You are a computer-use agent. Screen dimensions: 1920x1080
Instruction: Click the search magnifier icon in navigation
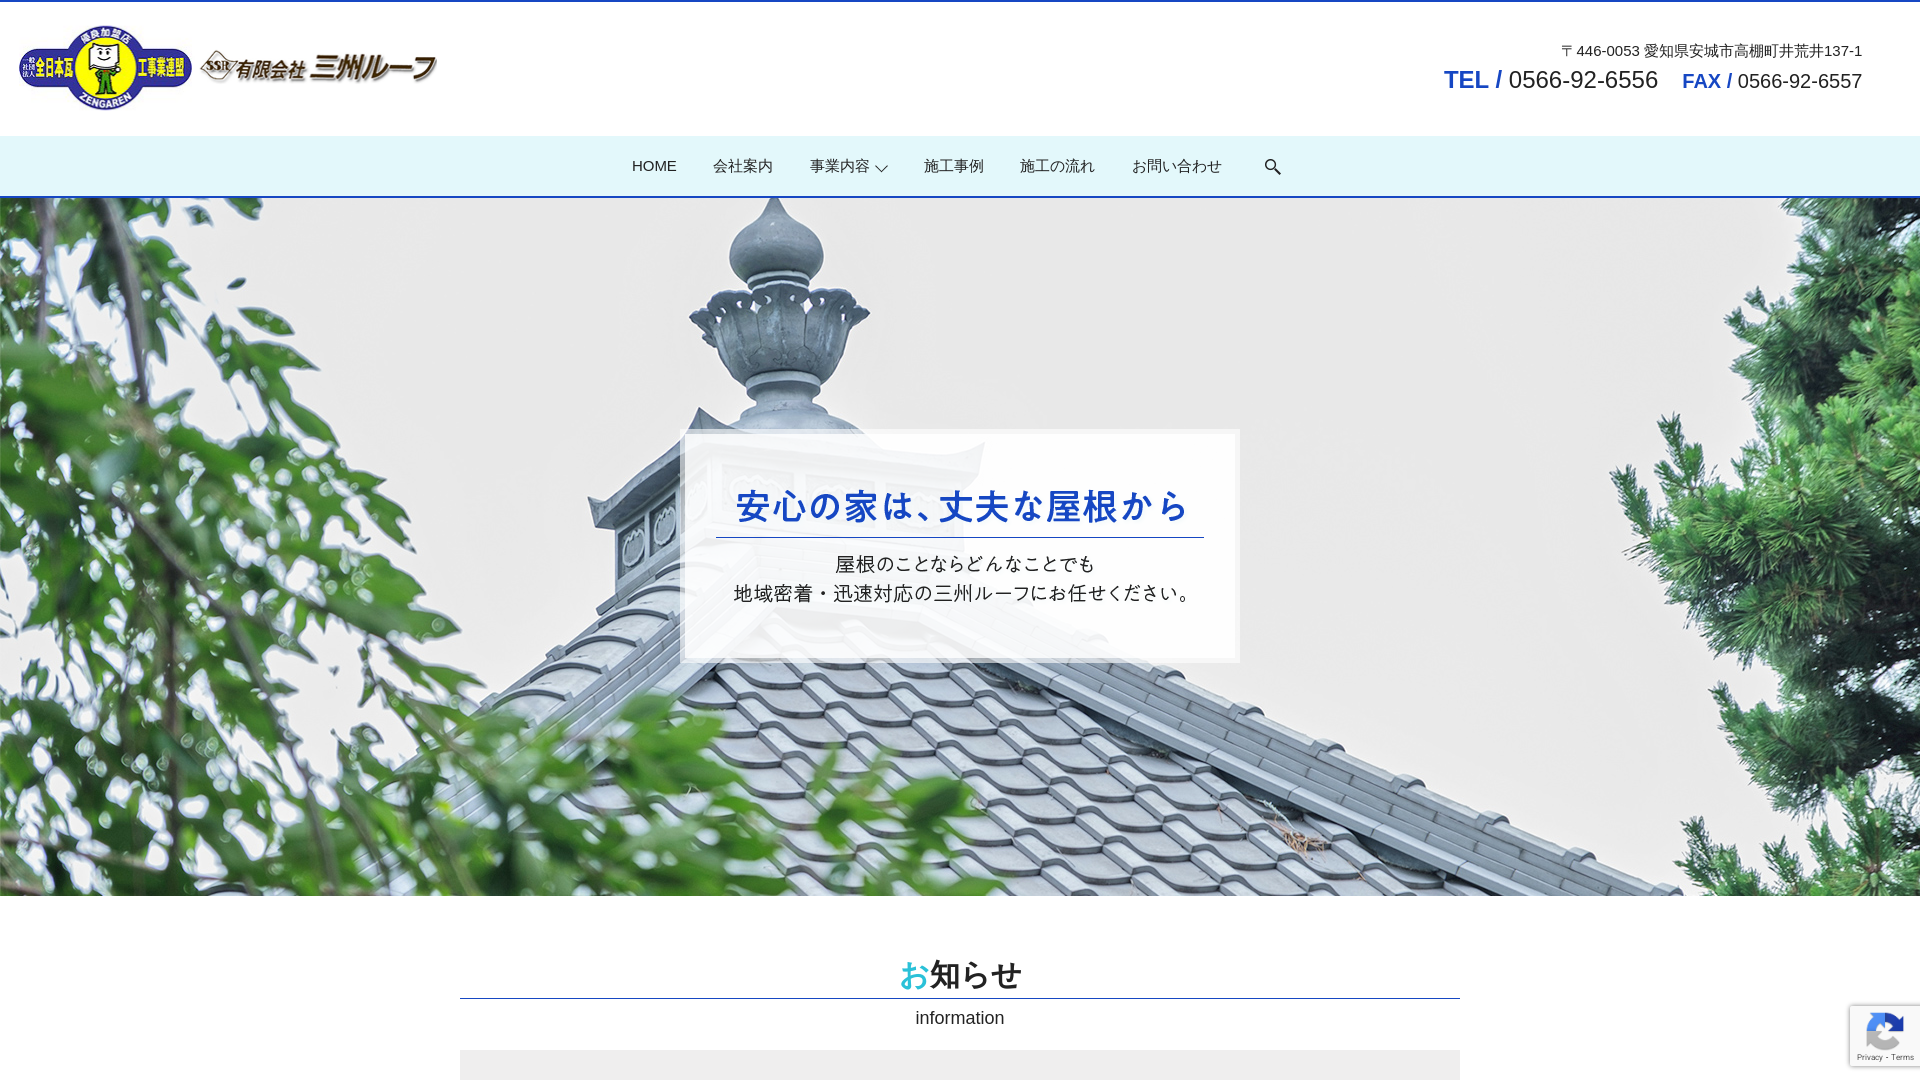click(1272, 166)
